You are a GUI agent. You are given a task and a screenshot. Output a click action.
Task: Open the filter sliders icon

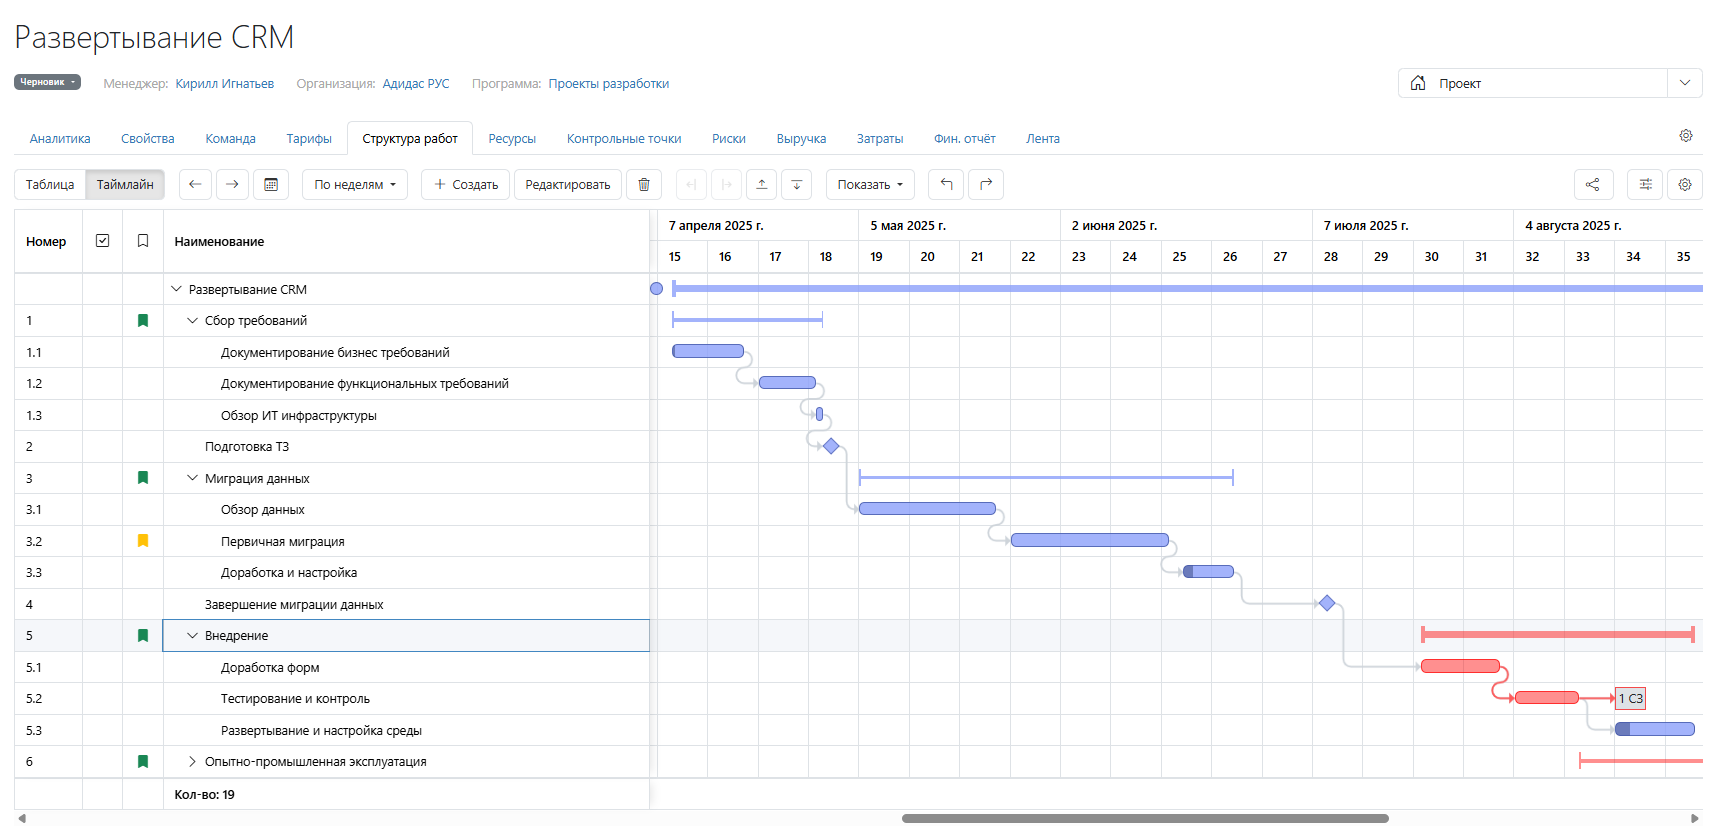pyautogui.click(x=1645, y=185)
